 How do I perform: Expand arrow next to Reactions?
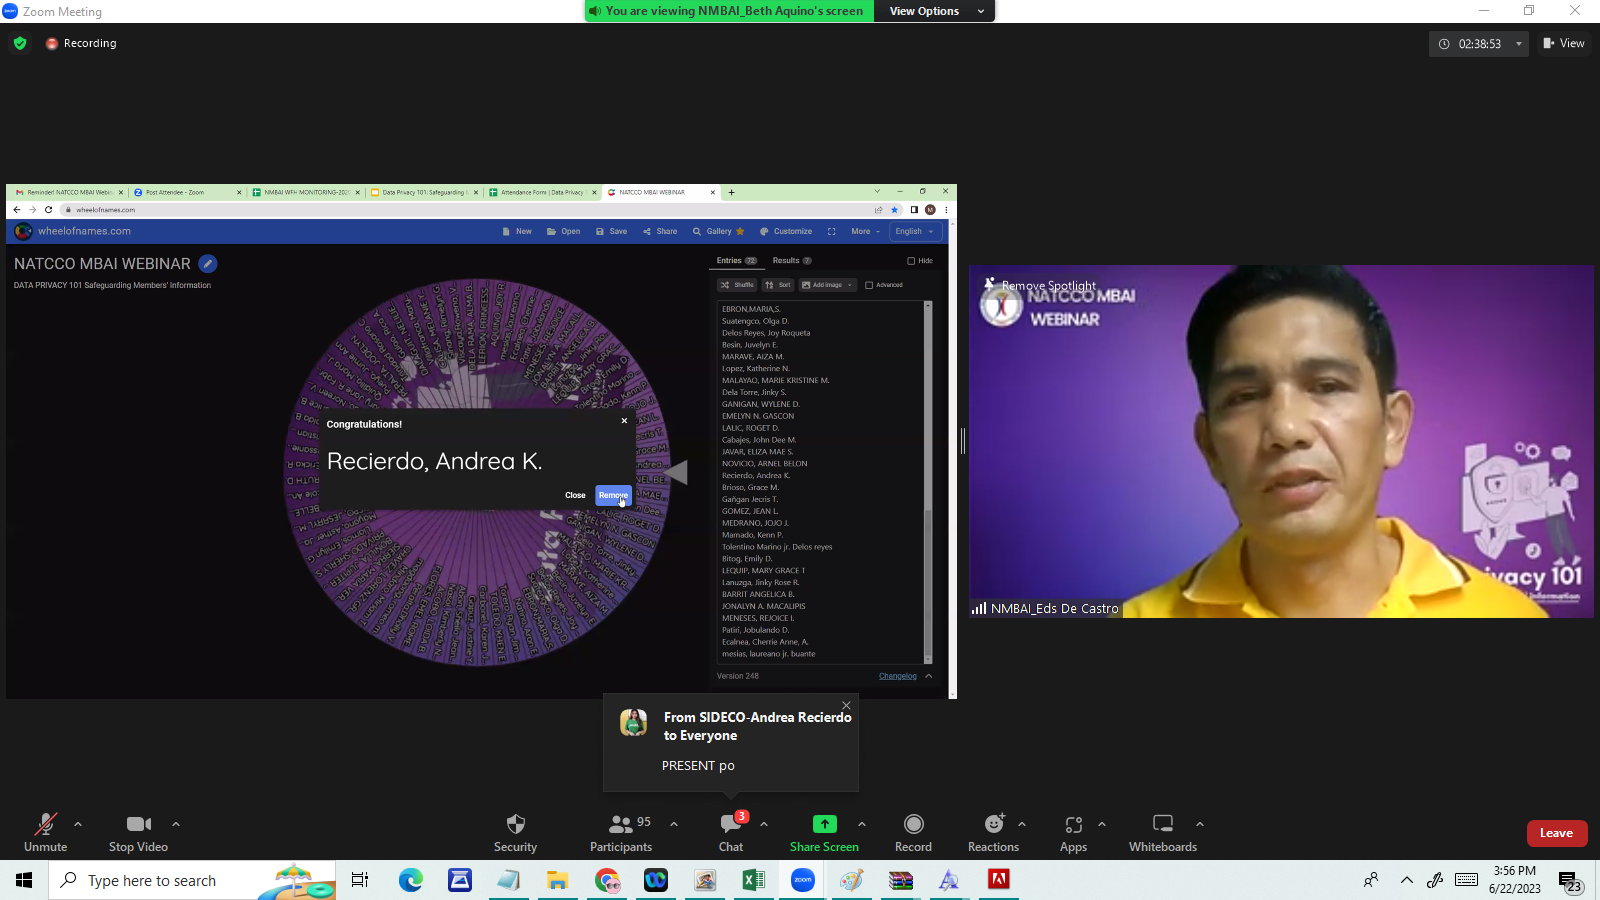(1022, 824)
